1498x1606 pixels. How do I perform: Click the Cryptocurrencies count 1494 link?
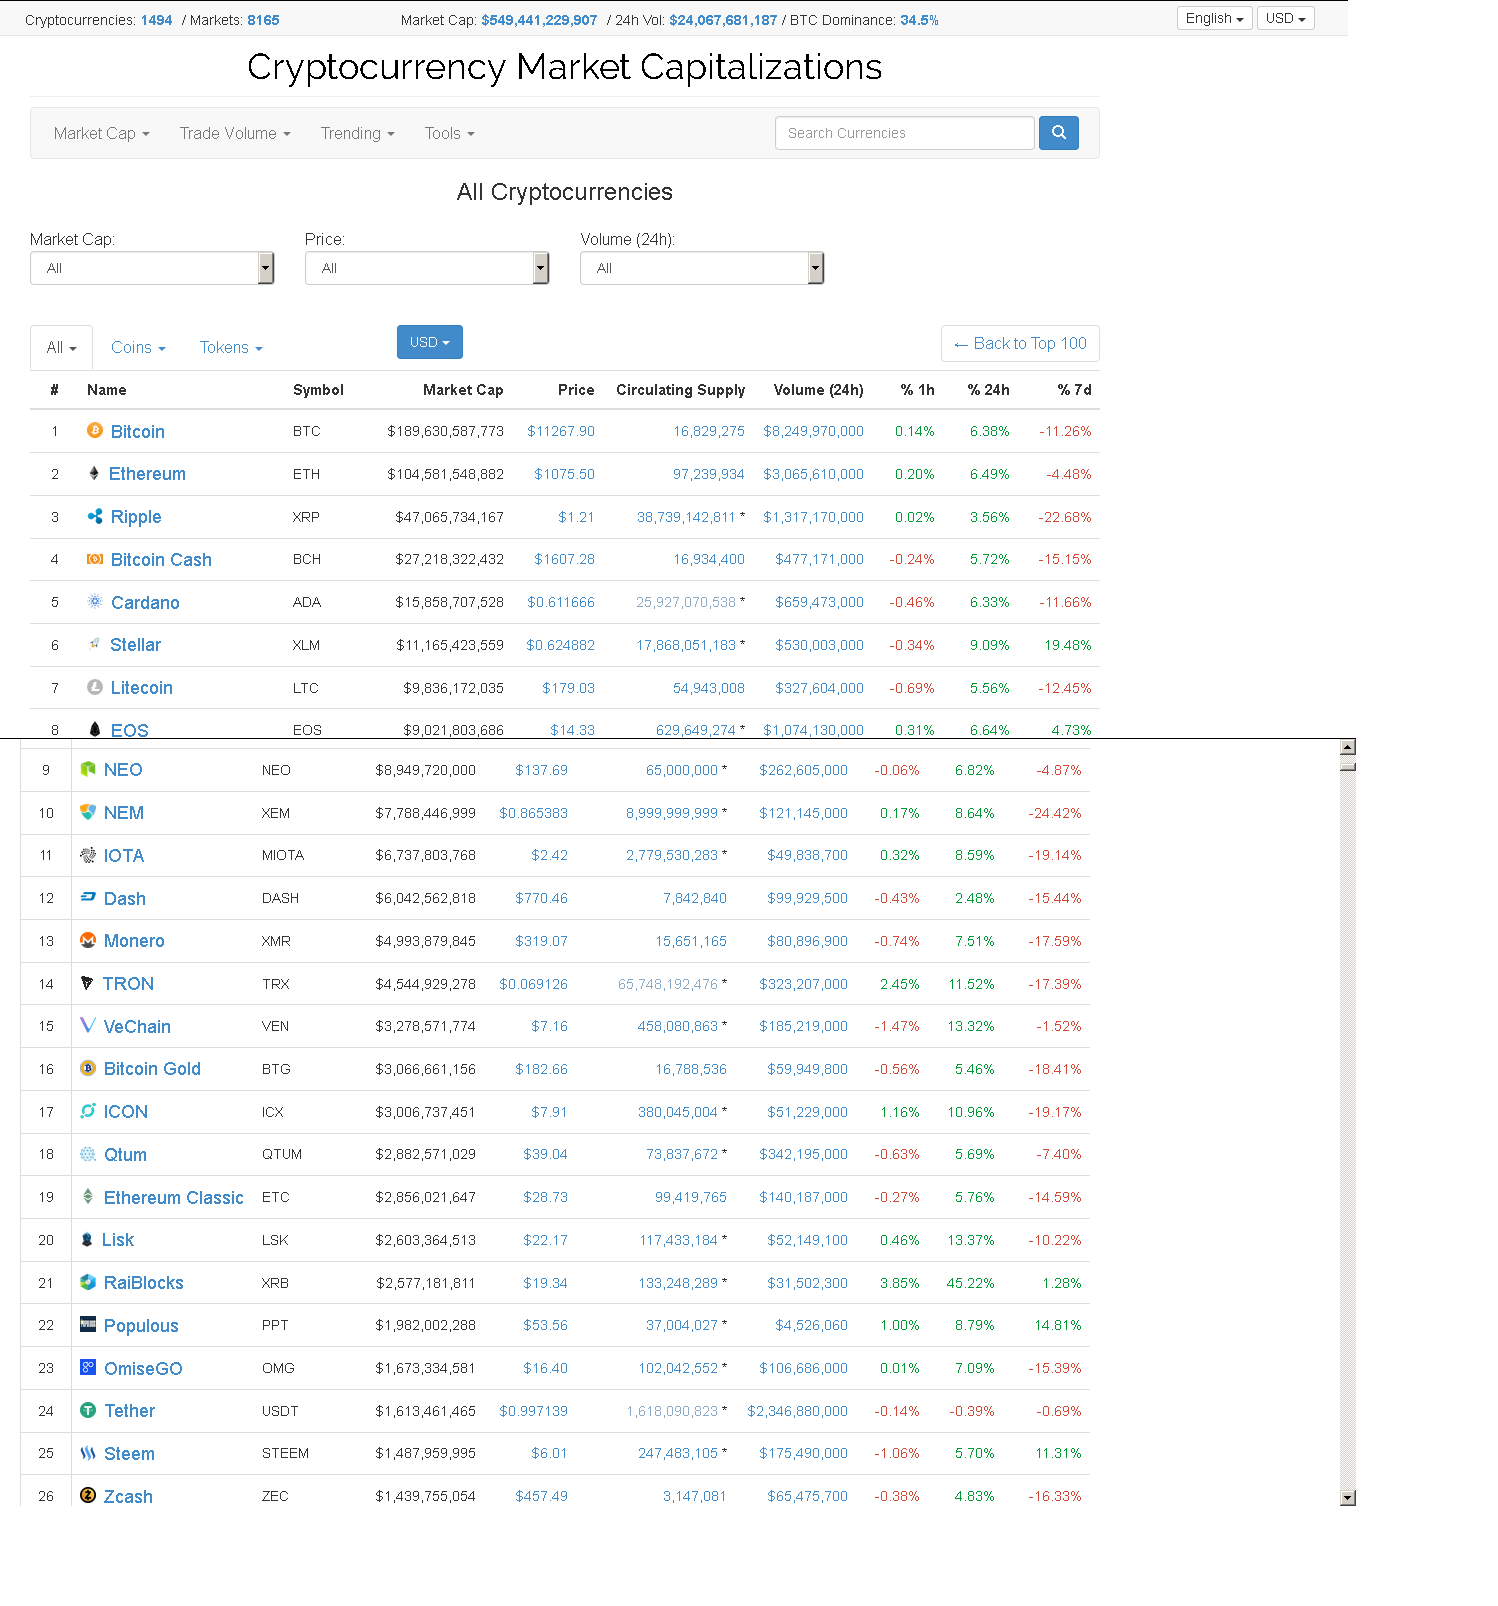[156, 20]
